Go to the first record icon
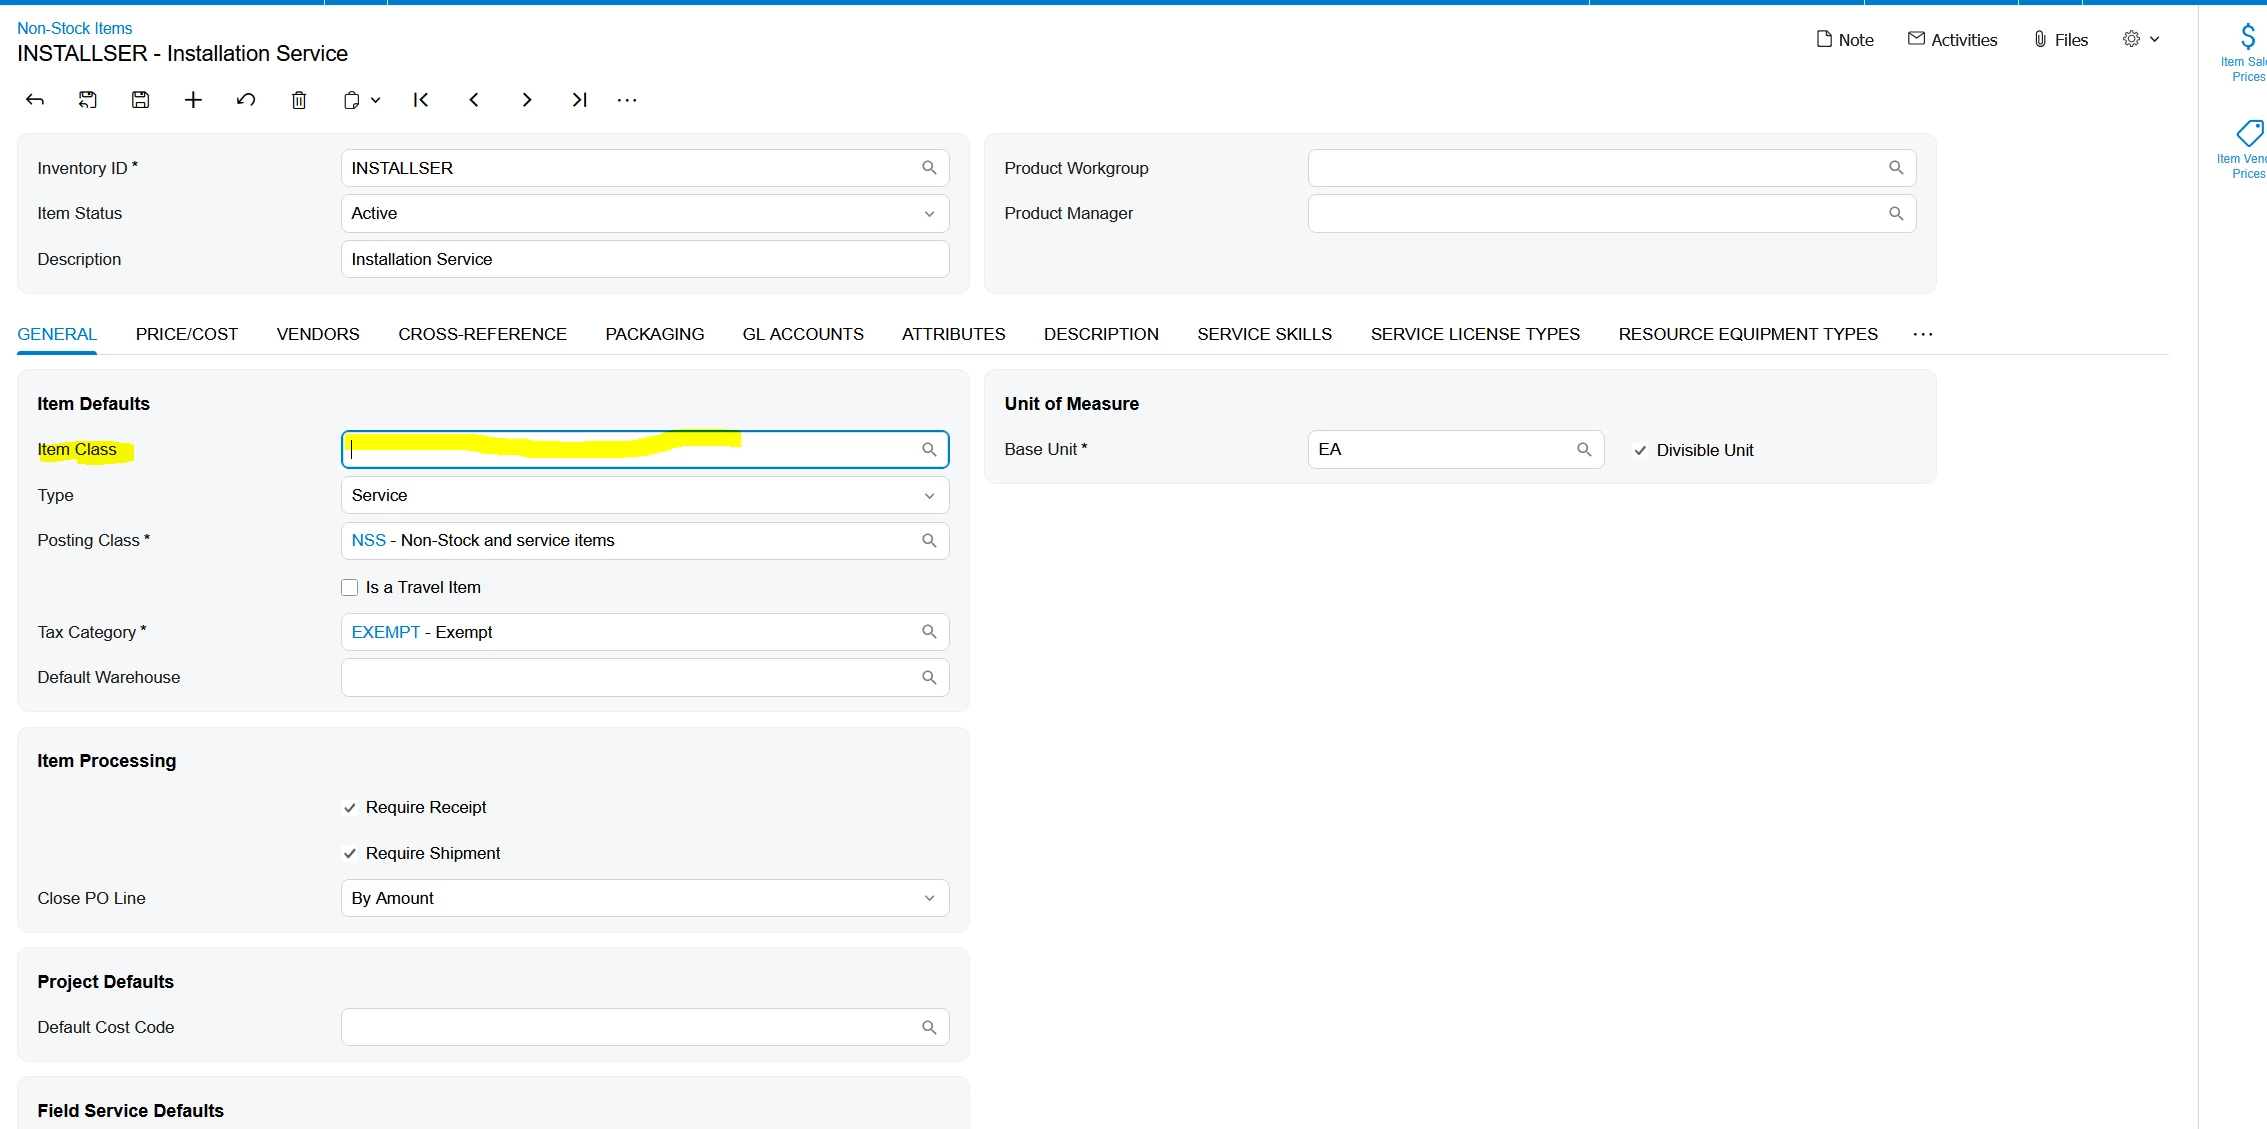The height and width of the screenshot is (1129, 2267). click(x=421, y=100)
